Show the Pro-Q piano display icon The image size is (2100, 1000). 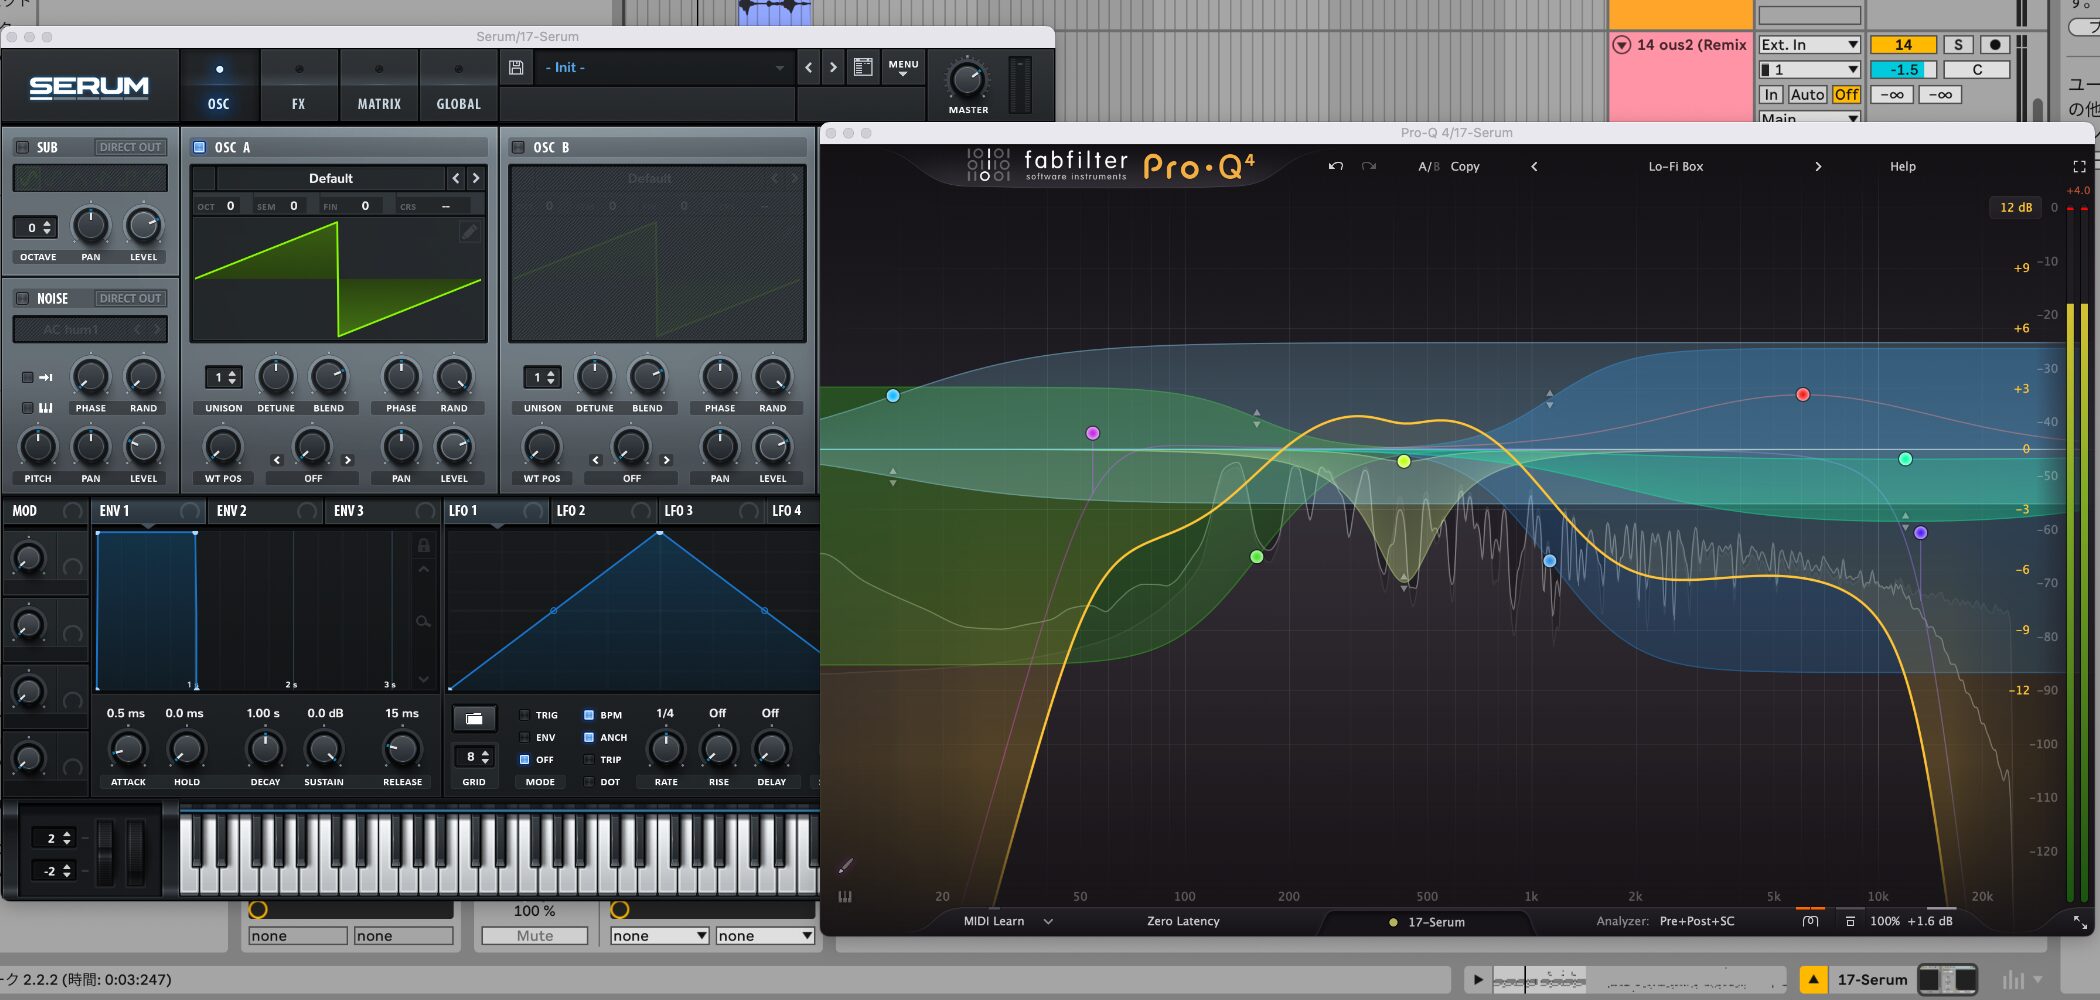pyautogui.click(x=845, y=897)
